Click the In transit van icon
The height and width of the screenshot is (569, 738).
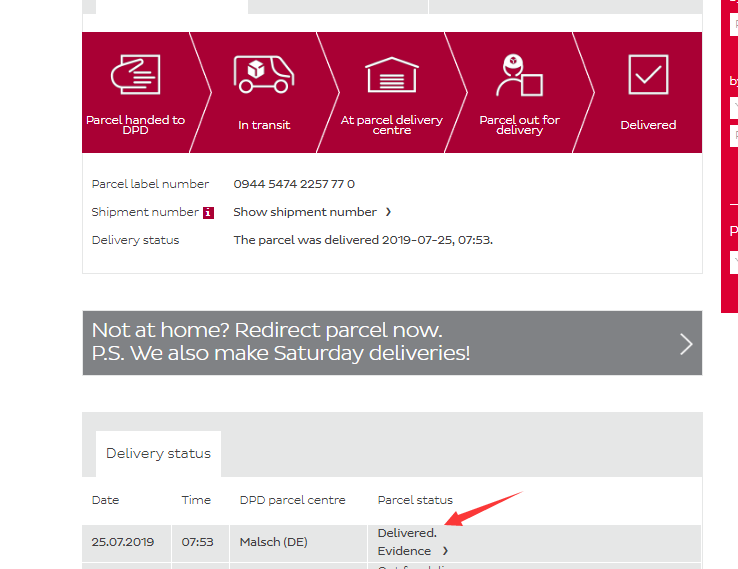[264, 74]
